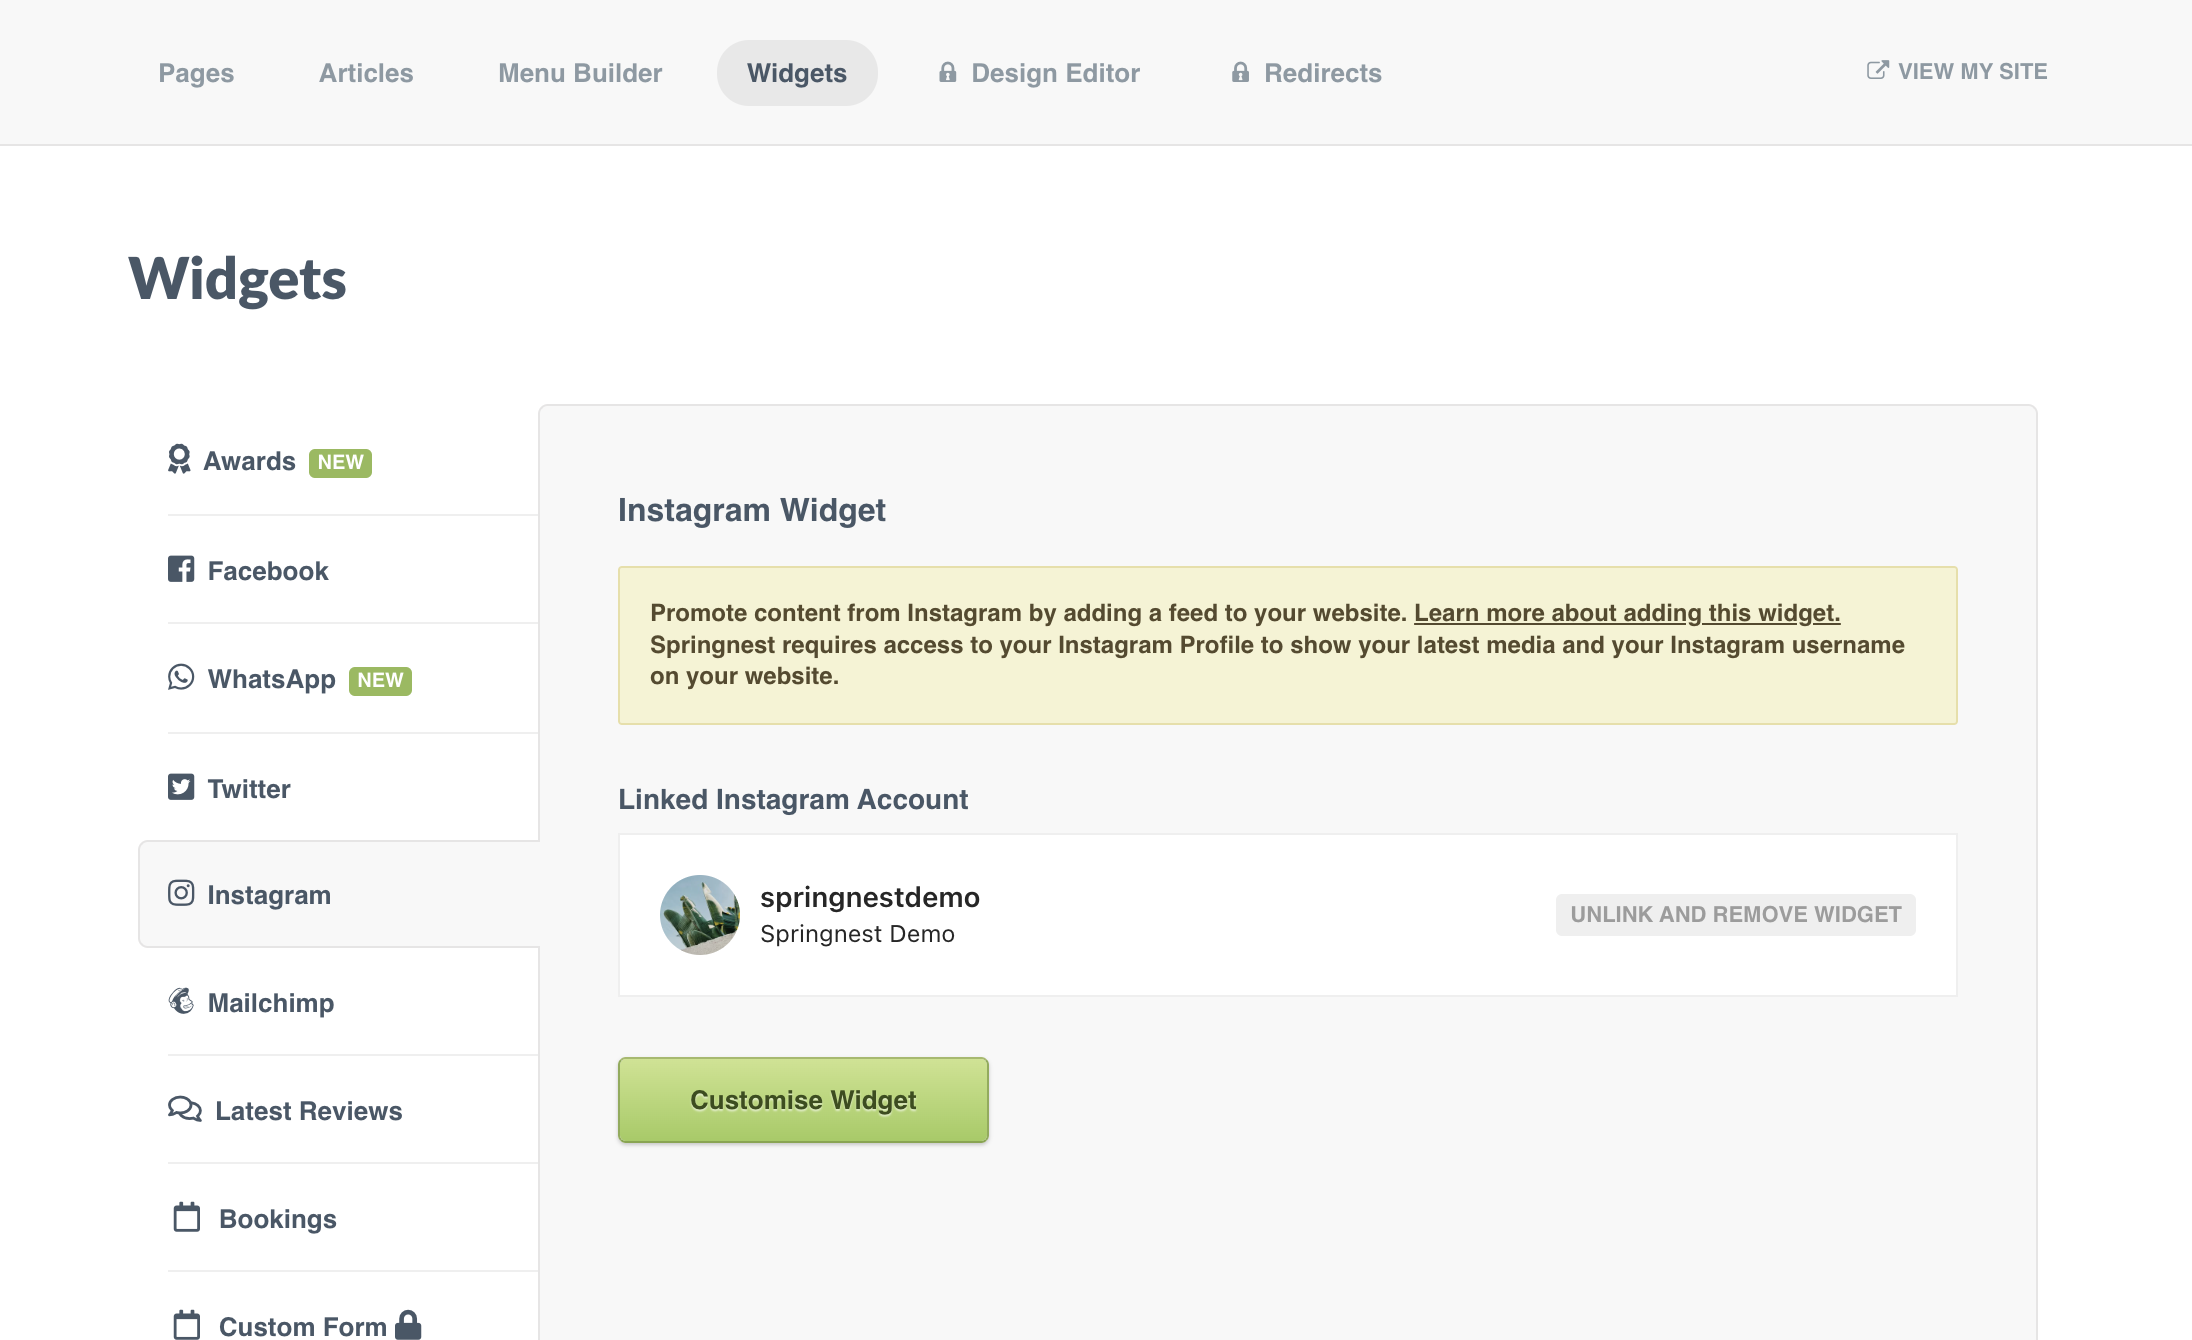Click the Bookings calendar icon

click(187, 1217)
